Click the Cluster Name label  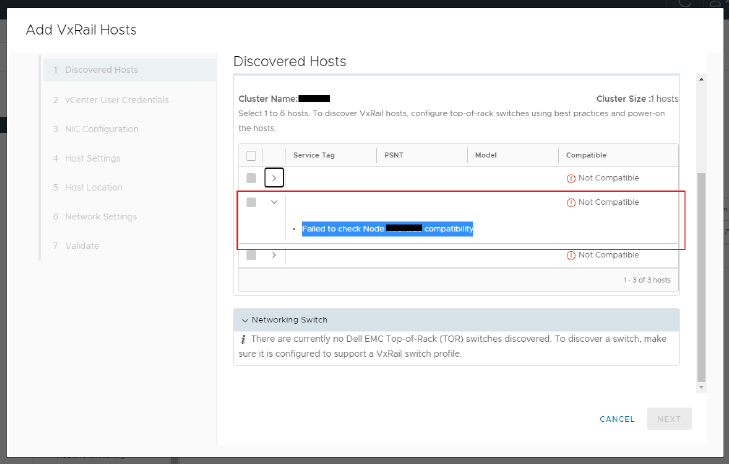(268, 99)
